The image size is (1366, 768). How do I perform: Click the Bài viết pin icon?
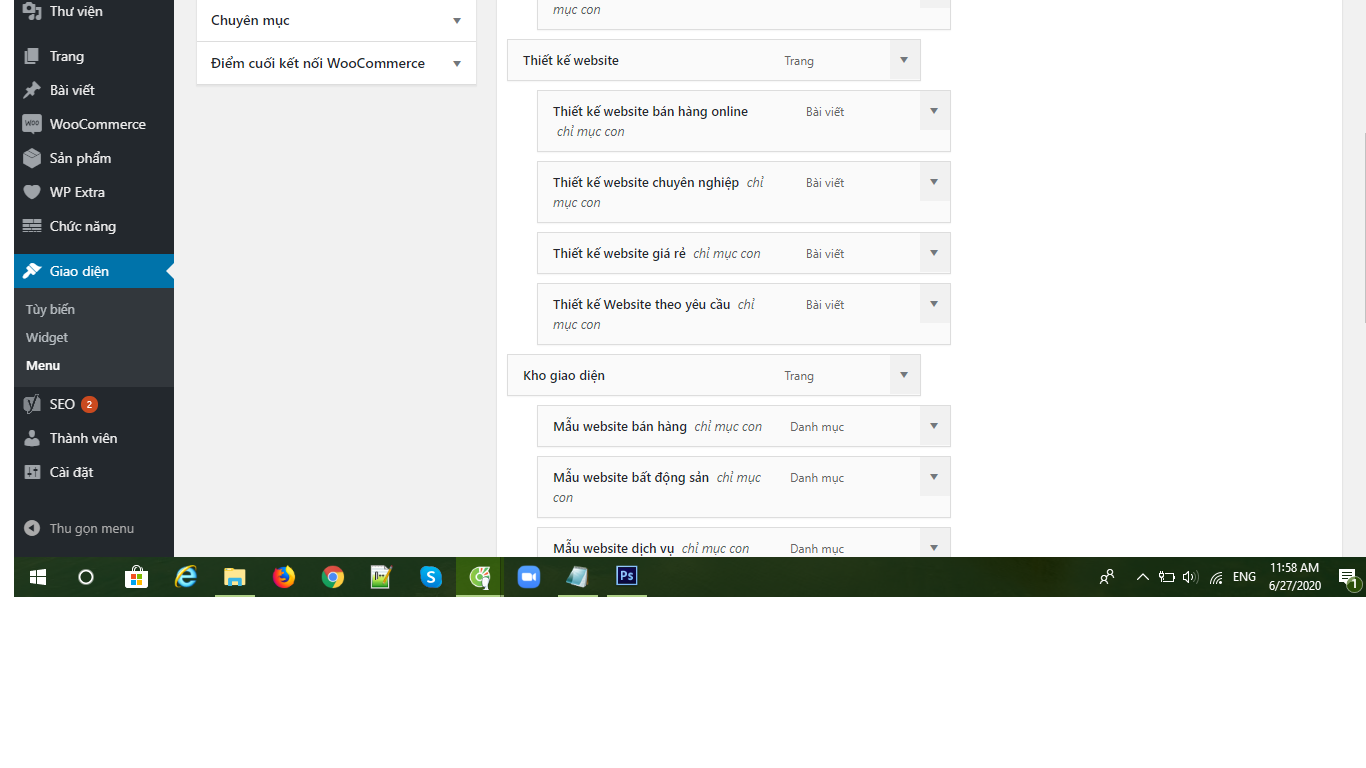(32, 90)
